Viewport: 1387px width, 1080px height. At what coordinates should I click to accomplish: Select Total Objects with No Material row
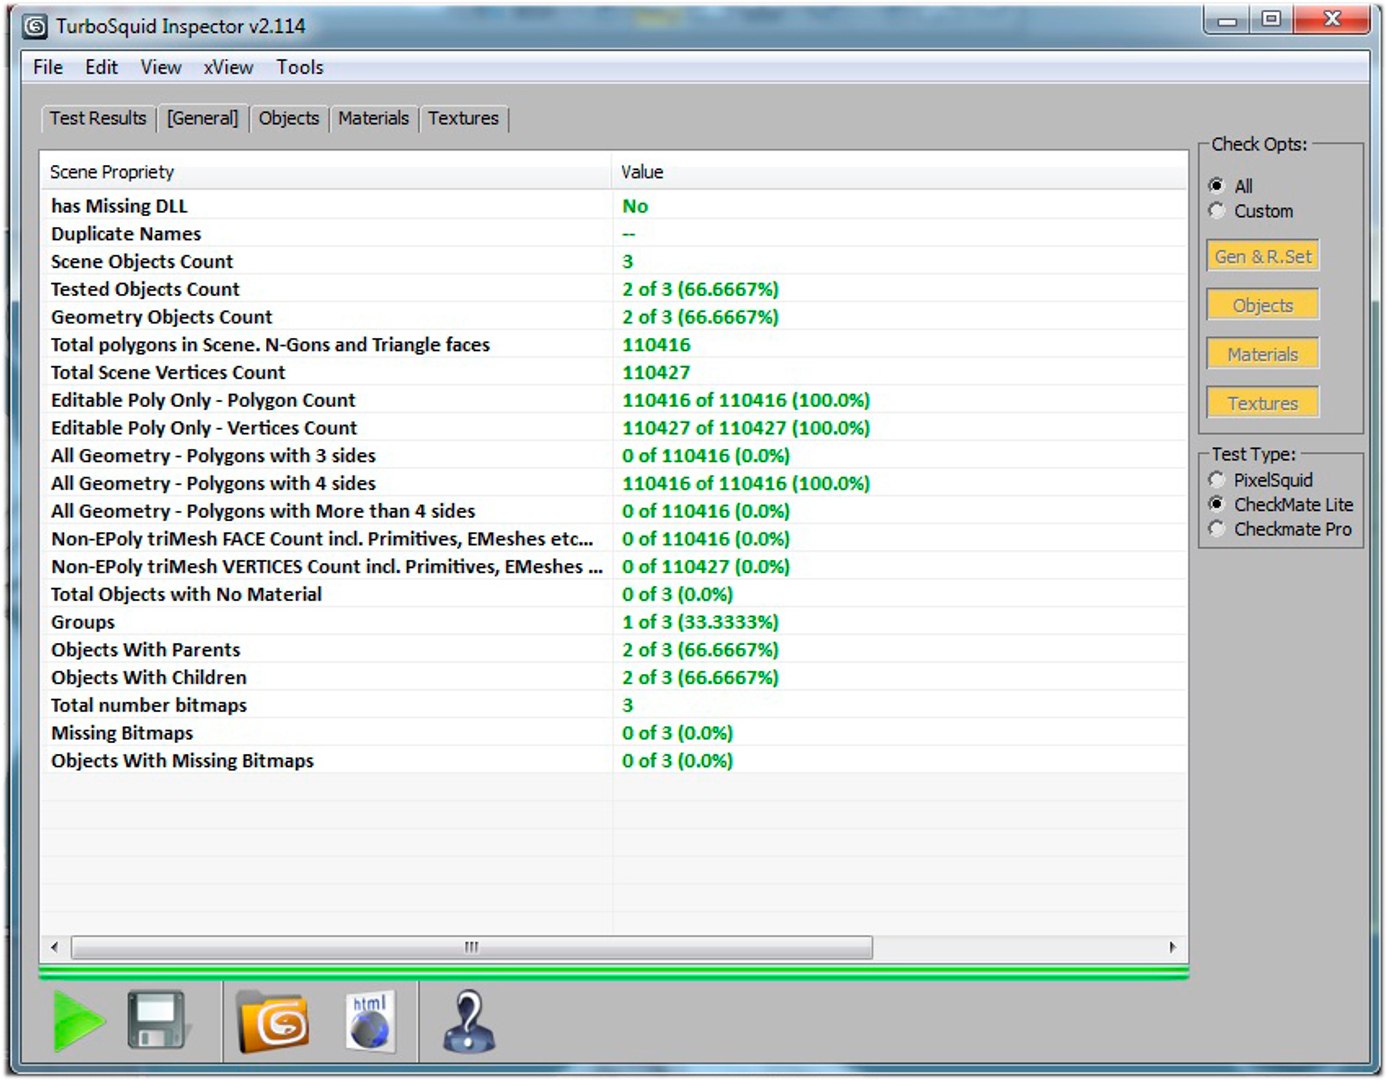pos(614,594)
